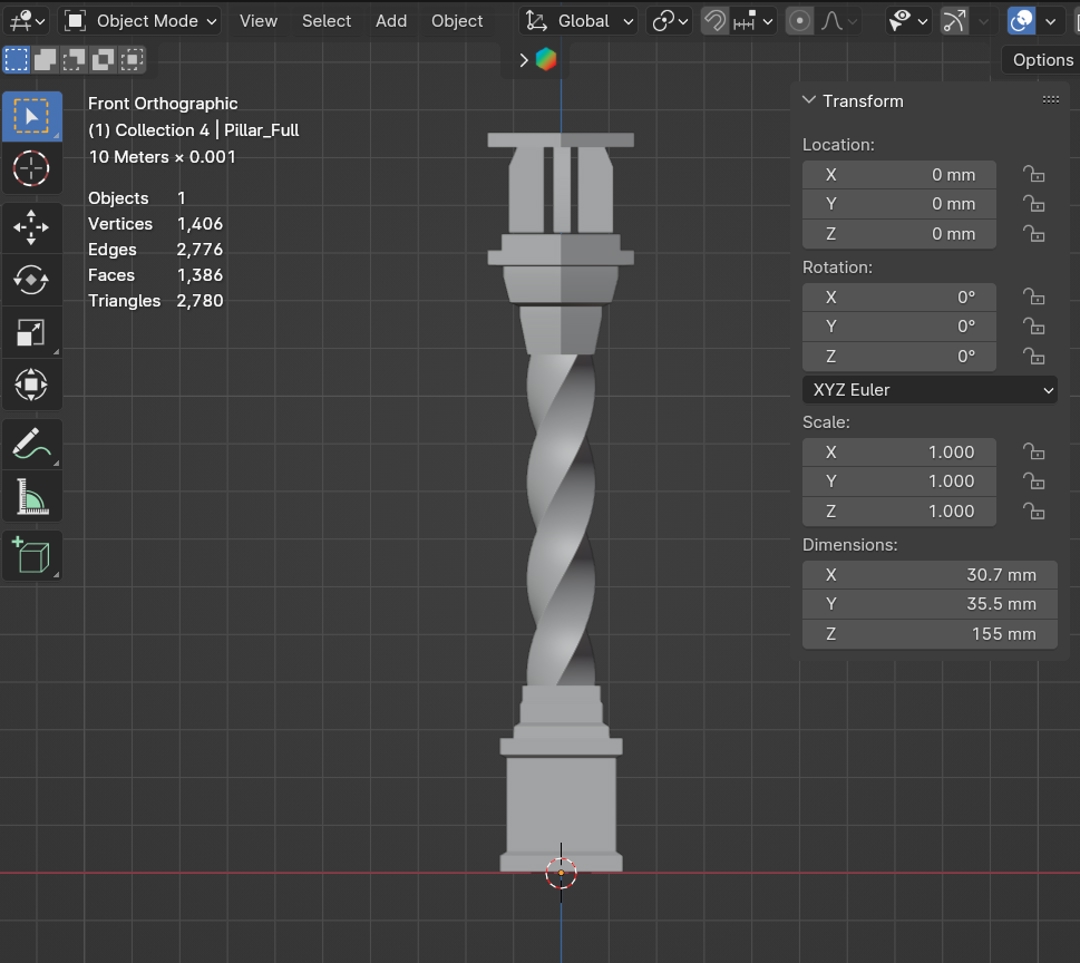This screenshot has width=1080, height=963.
Task: Select the Annotate pencil tool
Action: pyautogui.click(x=31, y=444)
